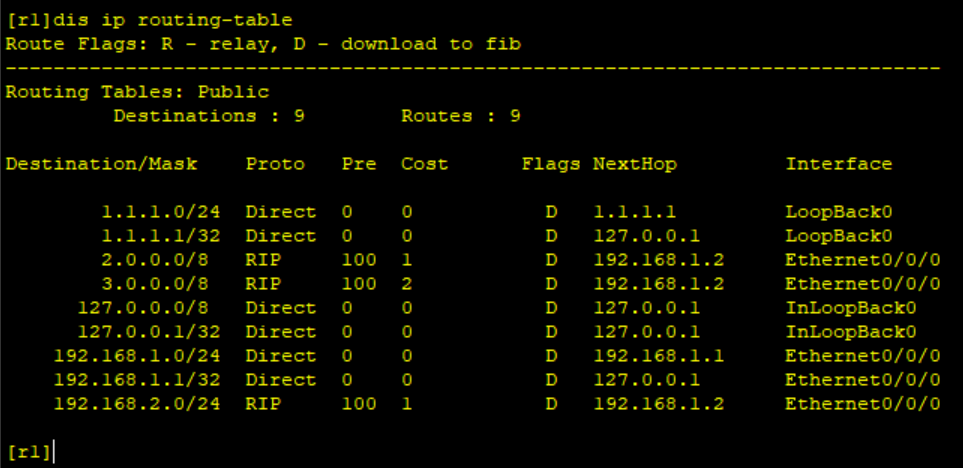Click the 'Cost' column header
Screen dimensions: 963x468
pyautogui.click(x=424, y=164)
